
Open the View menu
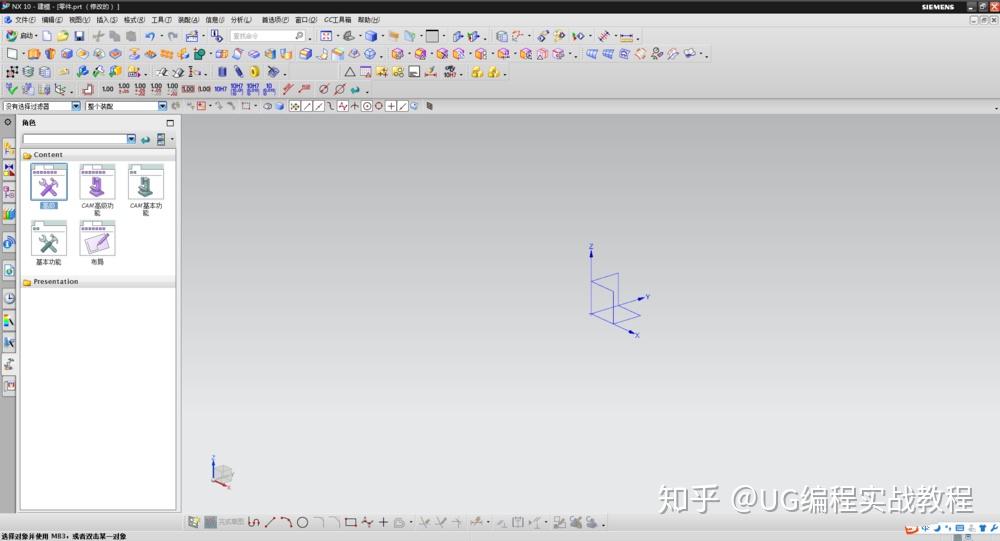pyautogui.click(x=79, y=20)
